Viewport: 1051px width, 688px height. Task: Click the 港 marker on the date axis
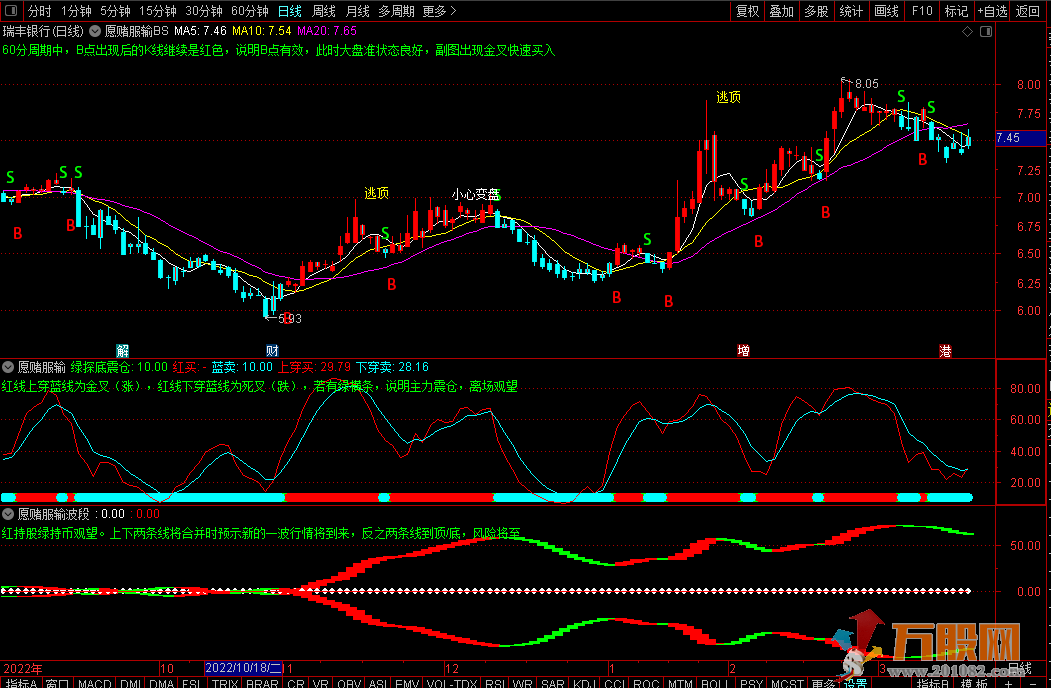[x=945, y=351]
